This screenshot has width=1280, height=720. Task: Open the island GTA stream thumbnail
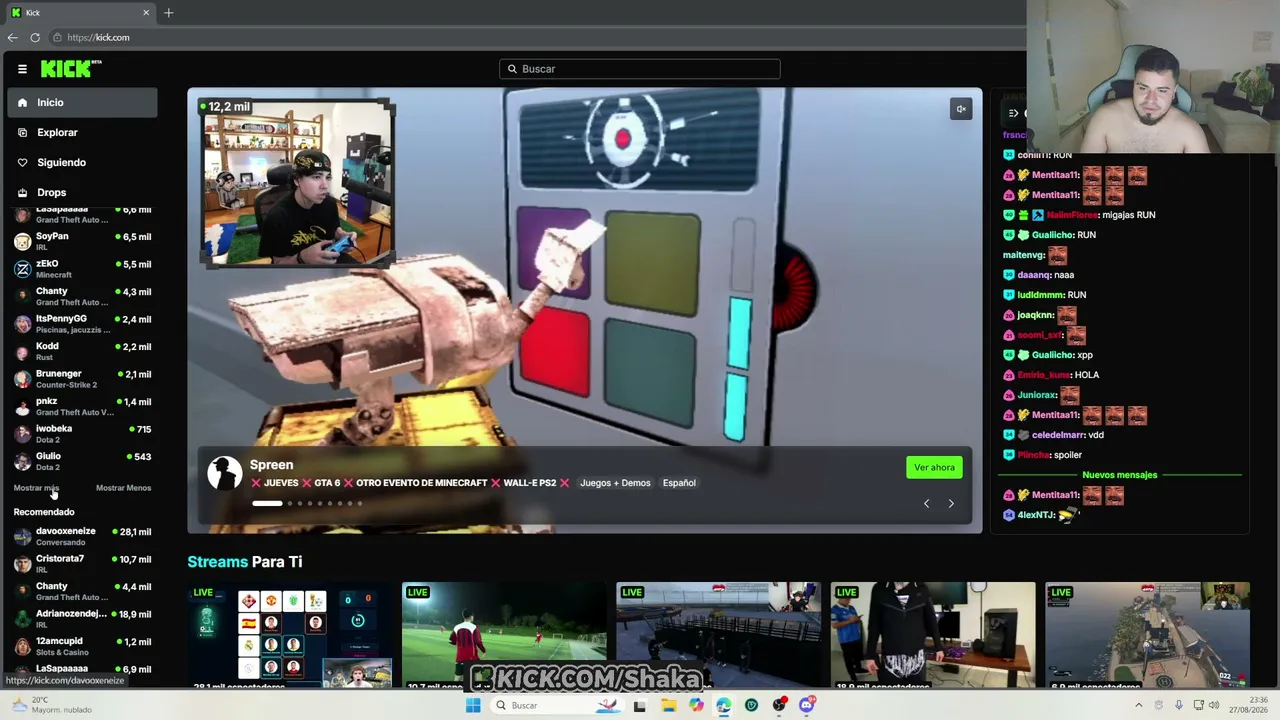coord(1147,635)
